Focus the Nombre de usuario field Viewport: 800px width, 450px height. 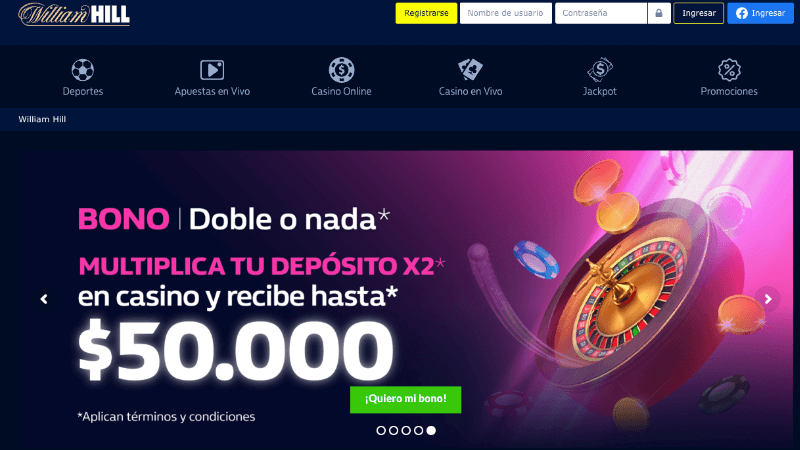[506, 13]
